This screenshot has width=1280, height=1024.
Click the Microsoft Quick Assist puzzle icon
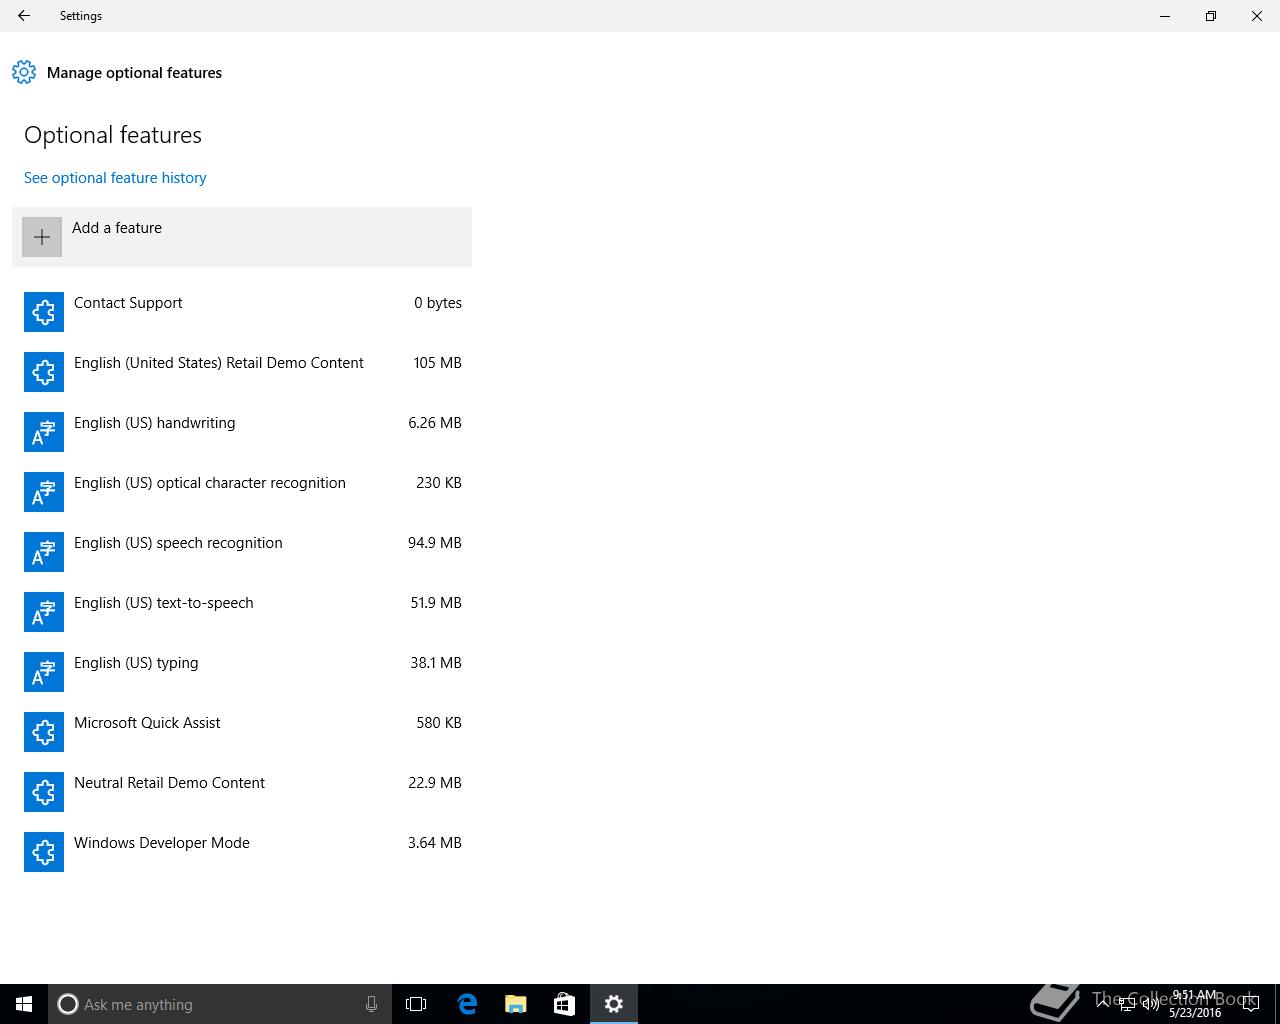[x=44, y=732]
